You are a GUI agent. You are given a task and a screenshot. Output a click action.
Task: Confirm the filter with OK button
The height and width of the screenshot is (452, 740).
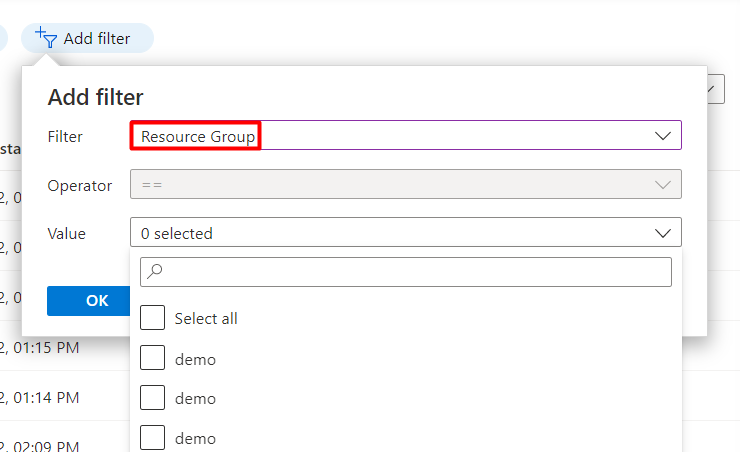(x=89, y=301)
